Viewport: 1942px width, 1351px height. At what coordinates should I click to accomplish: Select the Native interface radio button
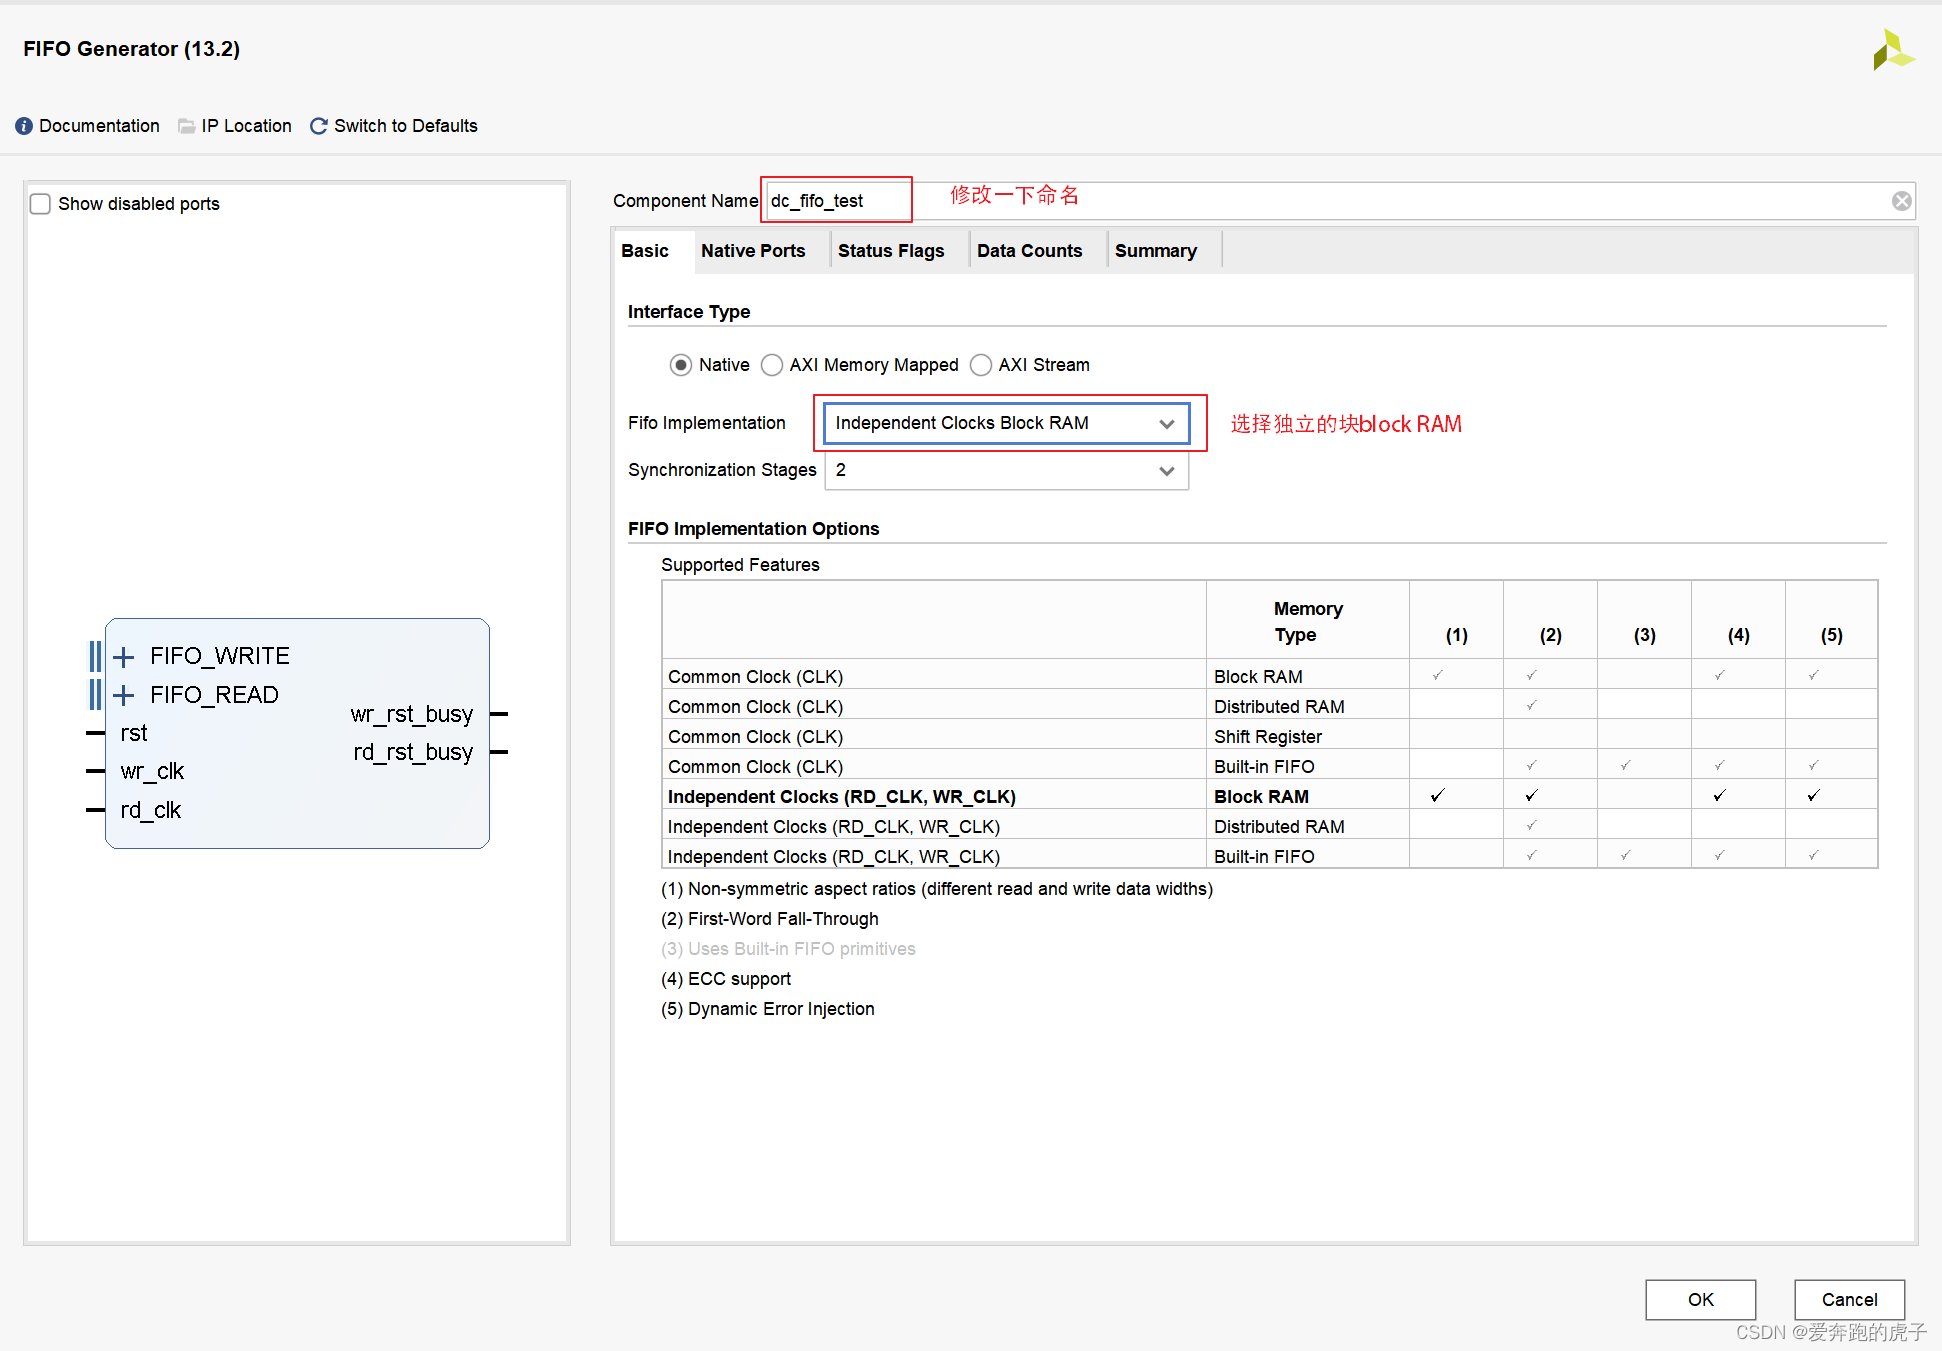point(681,365)
